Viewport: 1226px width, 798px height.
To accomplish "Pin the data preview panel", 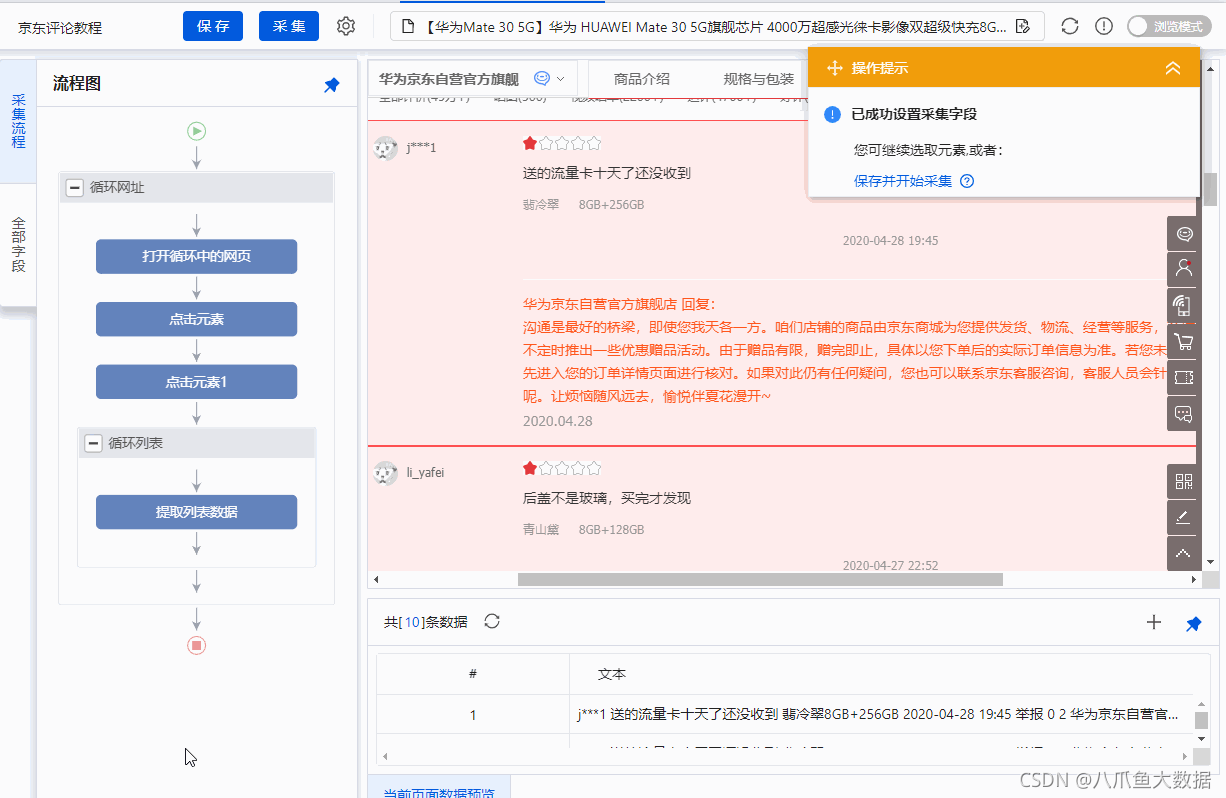I will point(1194,623).
